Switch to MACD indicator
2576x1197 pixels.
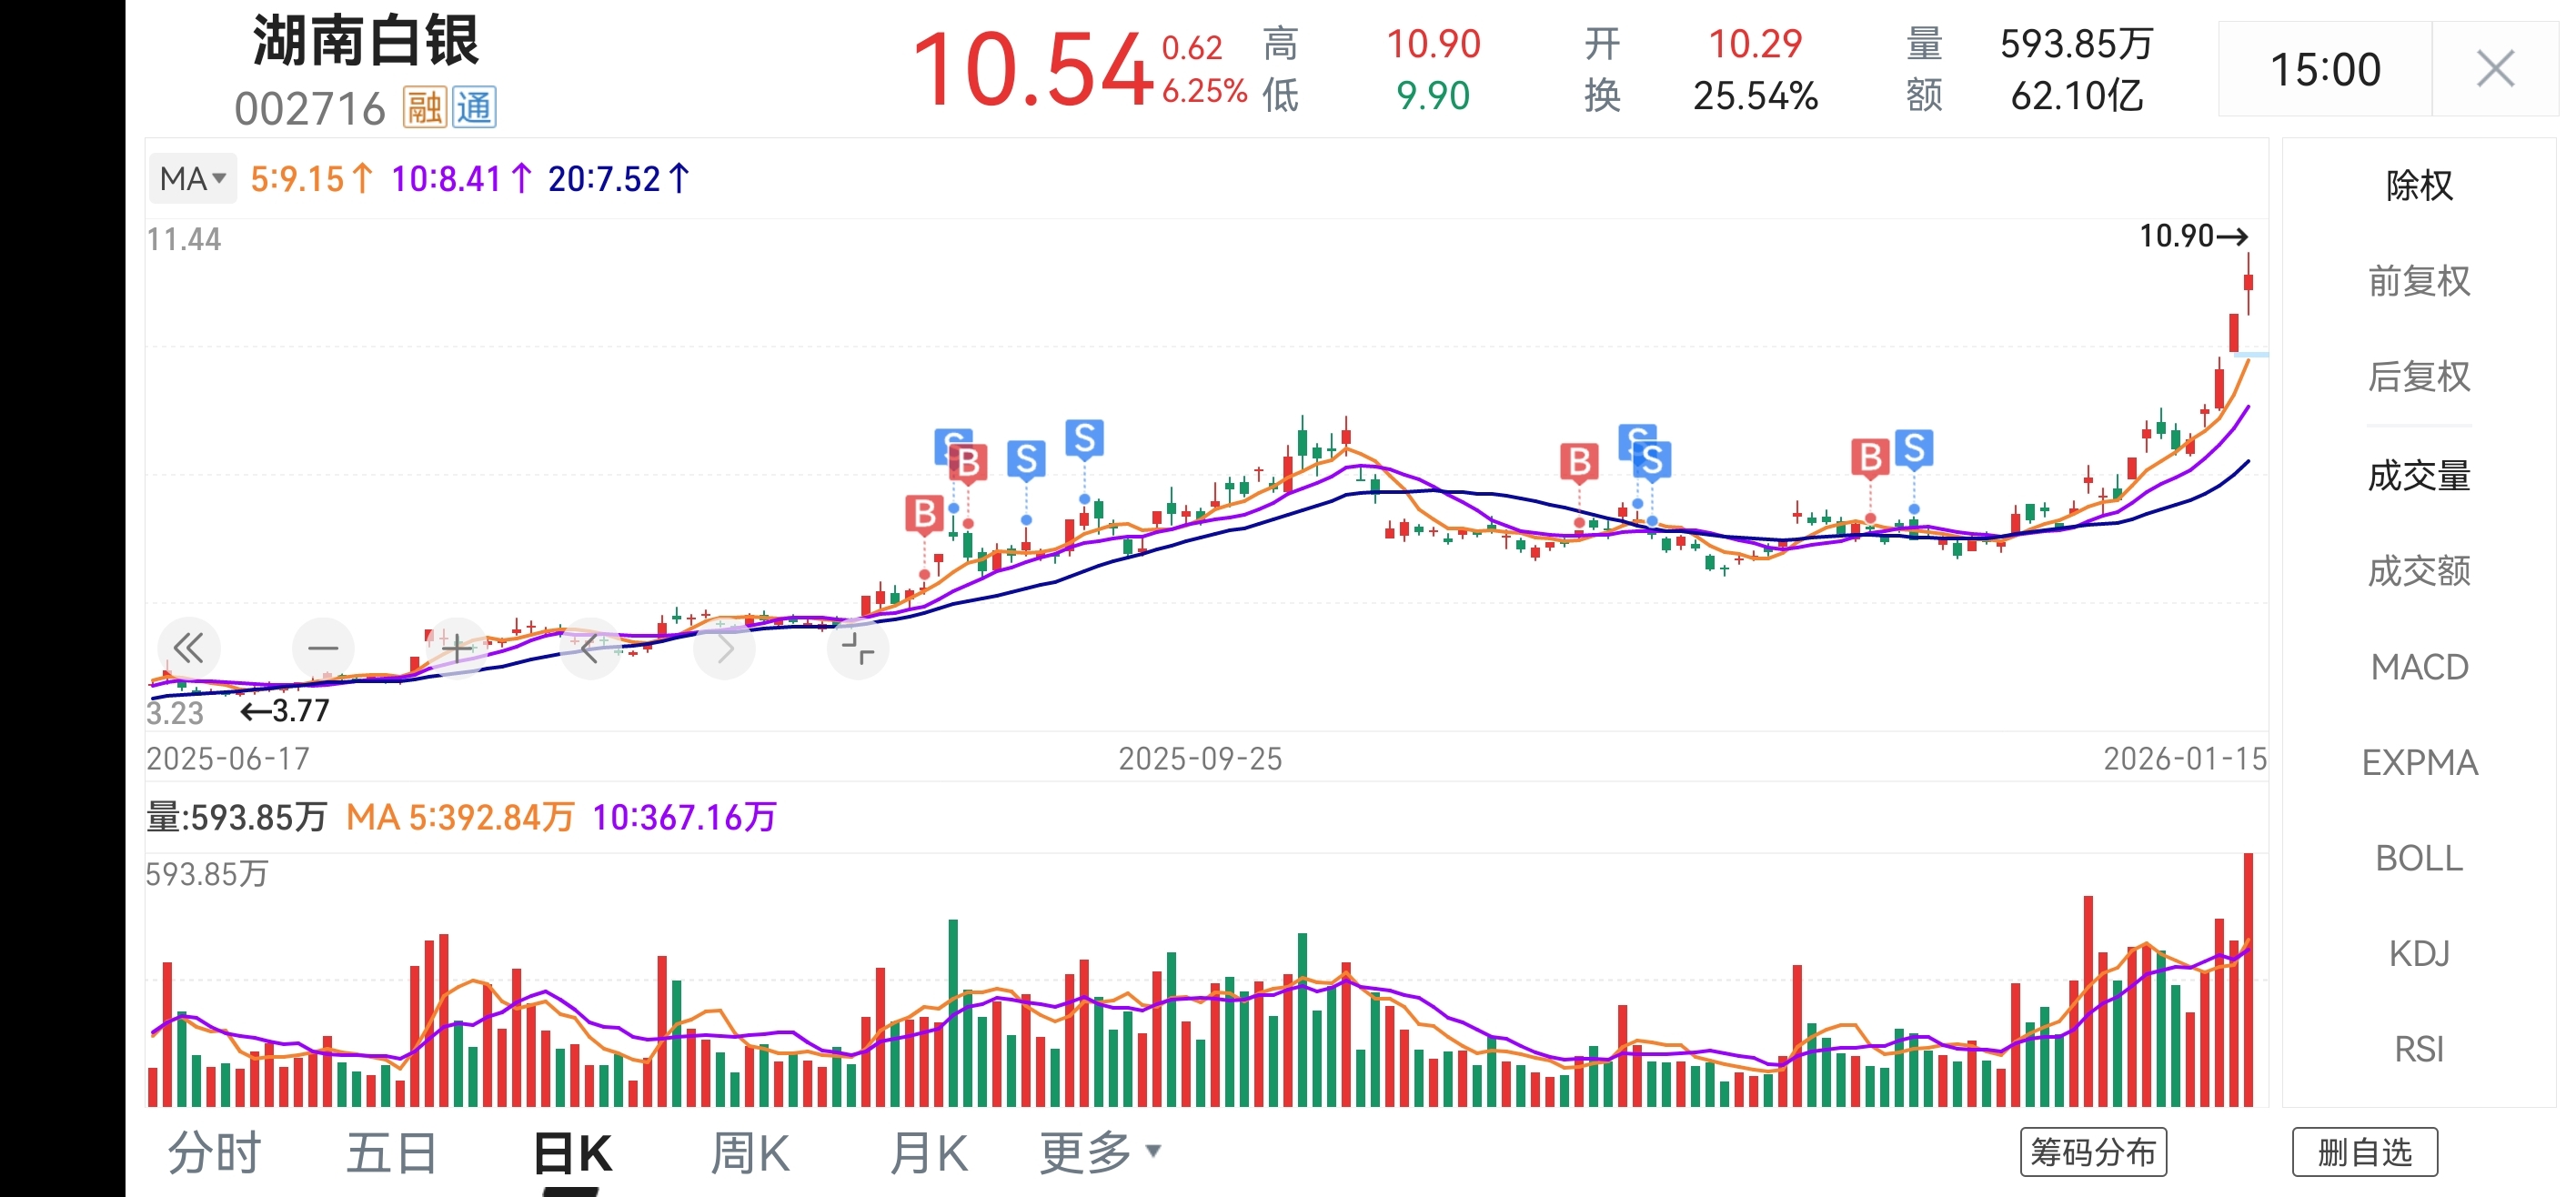click(2418, 667)
